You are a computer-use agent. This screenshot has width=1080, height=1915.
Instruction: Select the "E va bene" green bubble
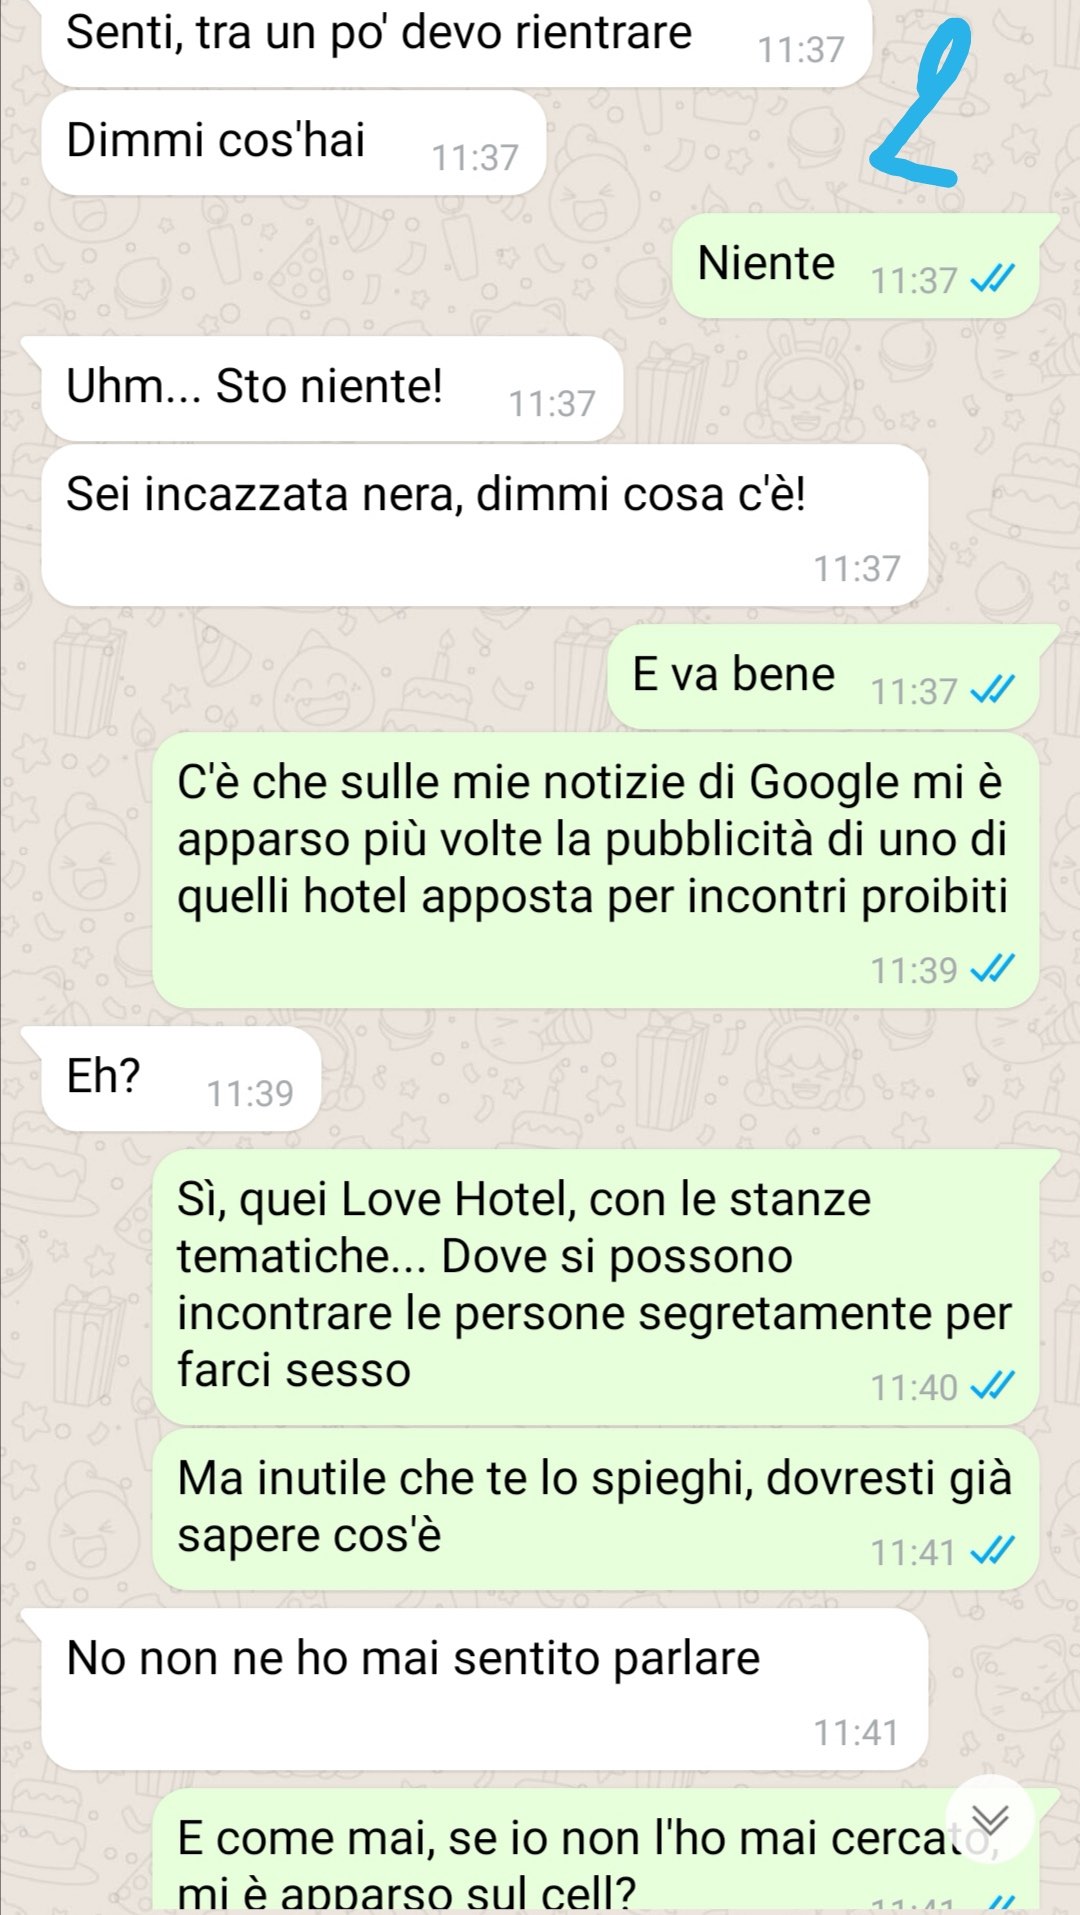(x=823, y=676)
